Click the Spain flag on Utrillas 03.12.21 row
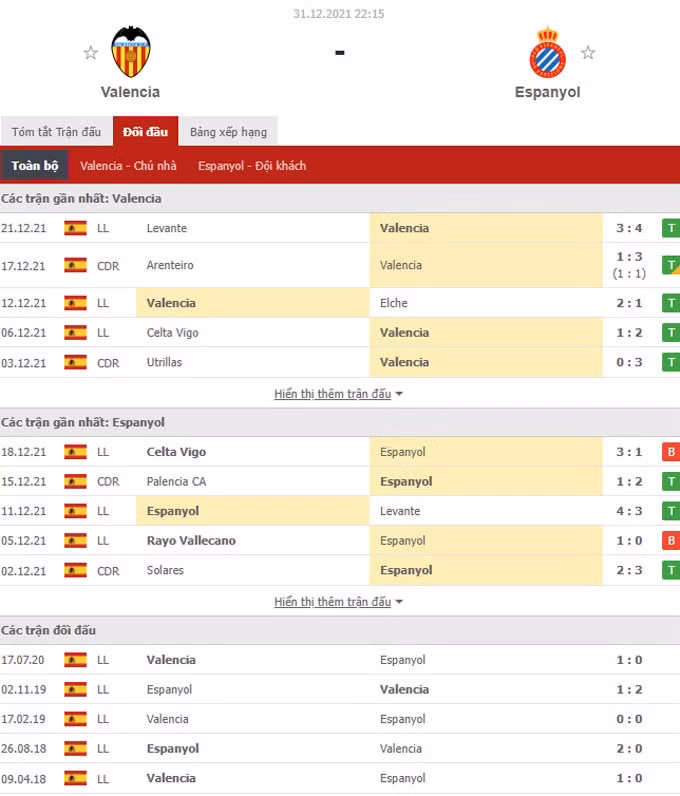The width and height of the screenshot is (680, 796). pyautogui.click(x=75, y=362)
